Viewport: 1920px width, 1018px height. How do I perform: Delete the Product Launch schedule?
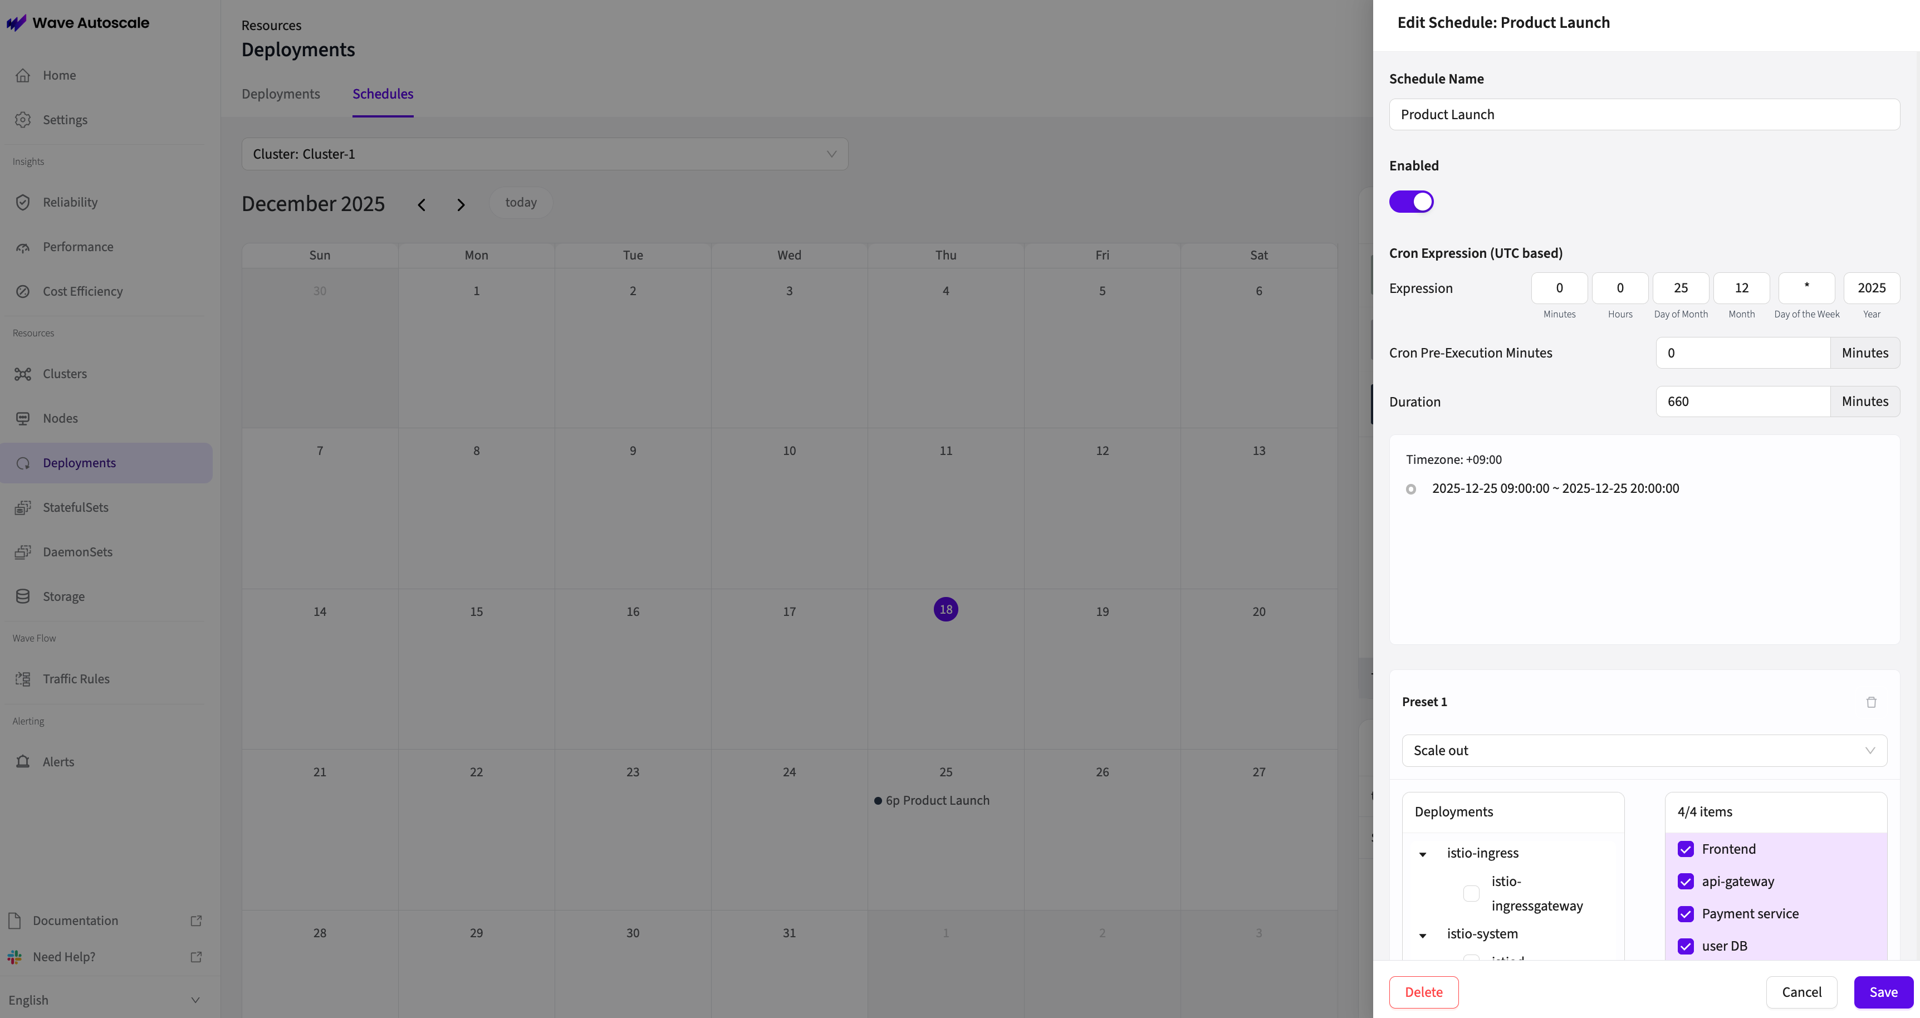[x=1423, y=992]
